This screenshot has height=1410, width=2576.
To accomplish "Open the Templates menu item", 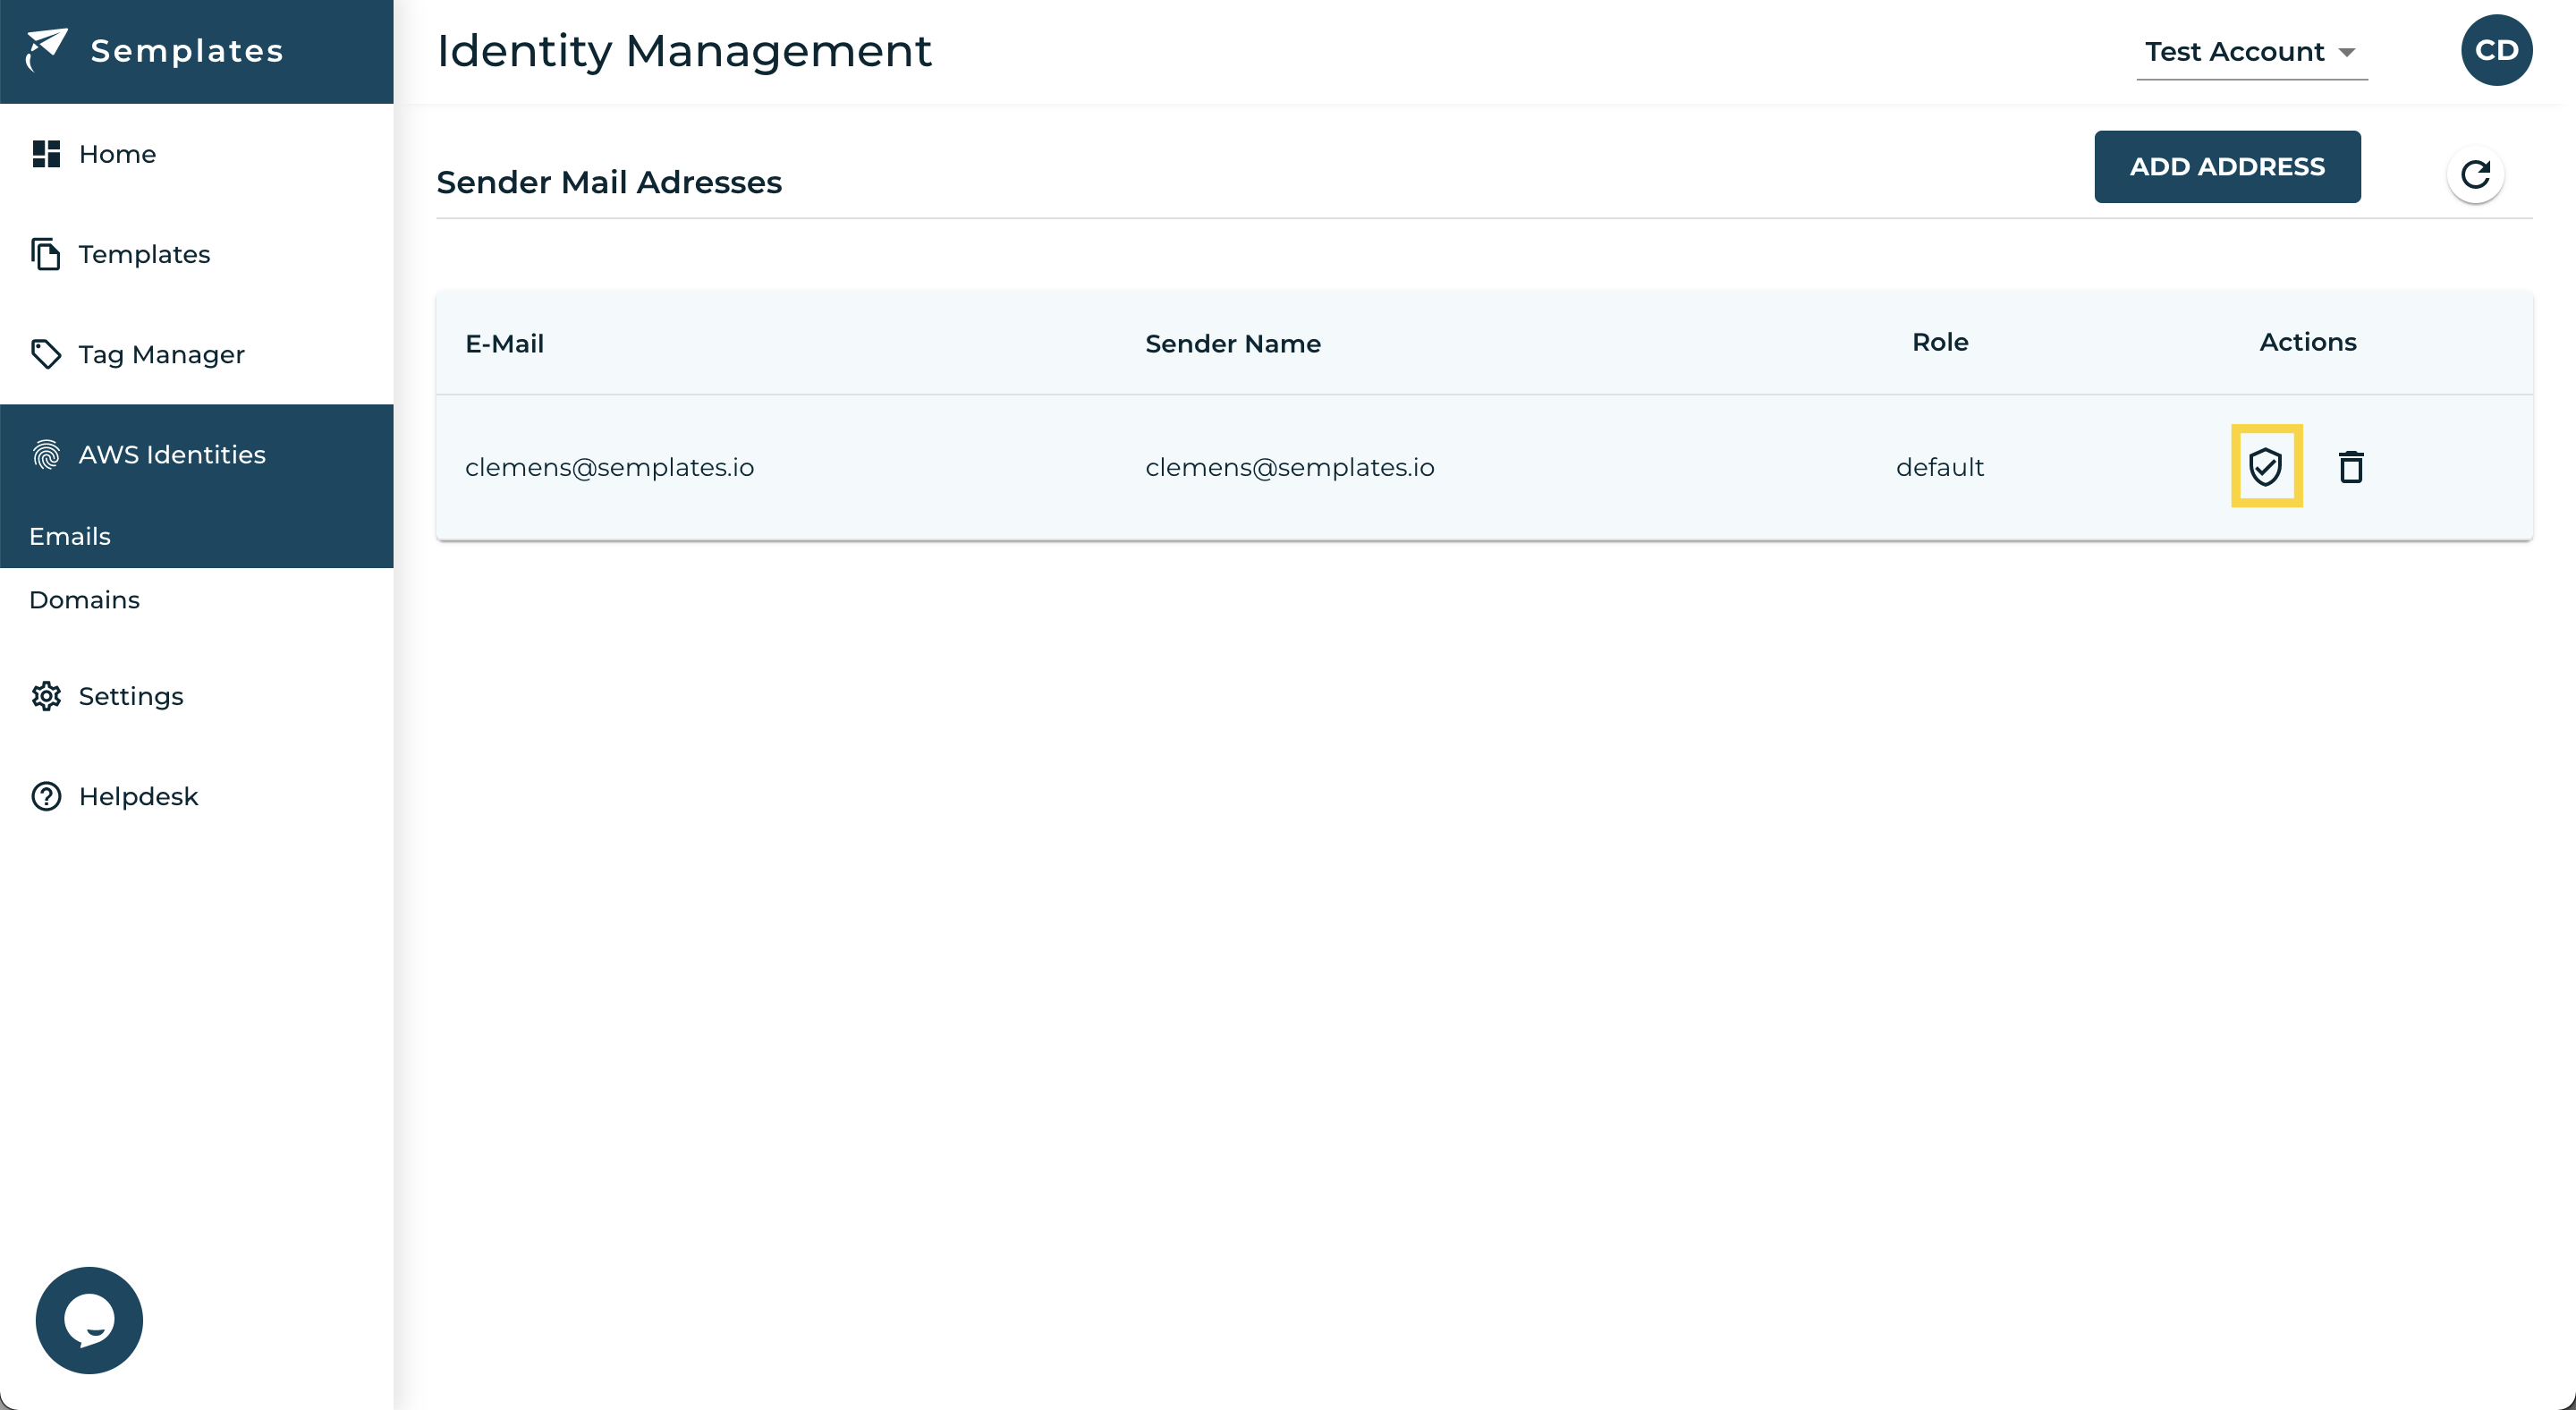I will pos(144,254).
